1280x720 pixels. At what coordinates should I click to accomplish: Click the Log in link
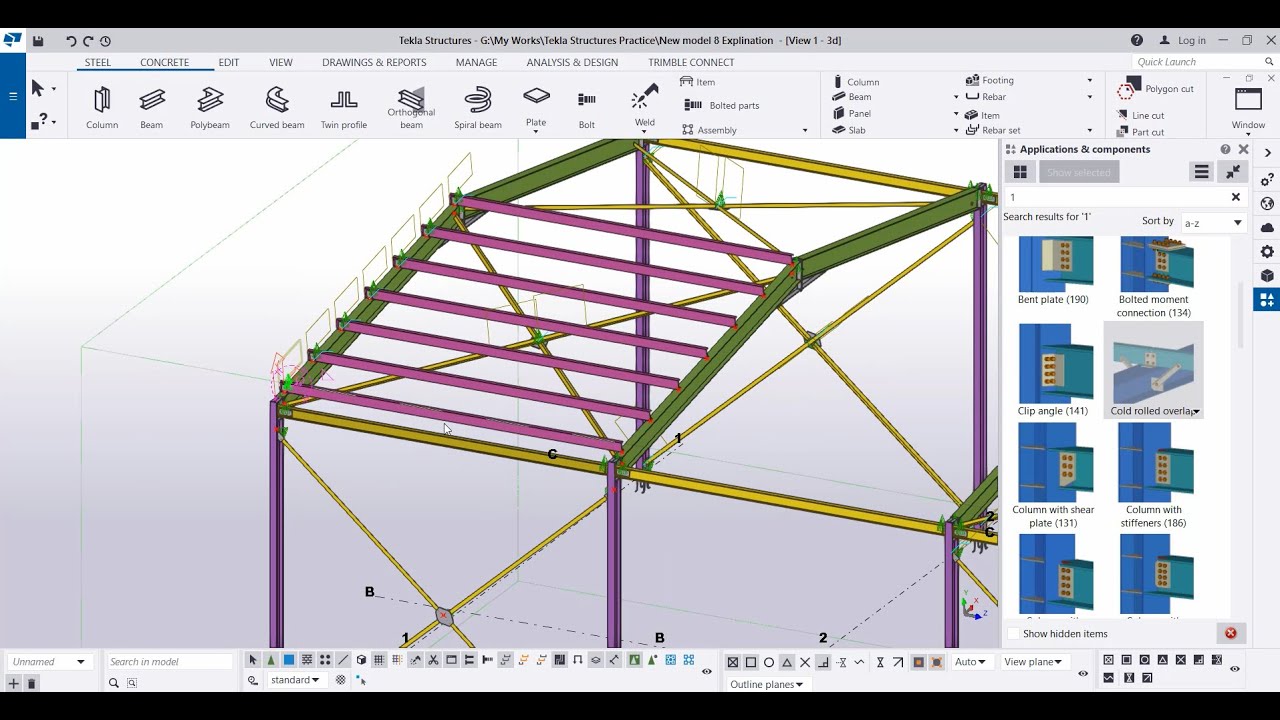(1182, 41)
